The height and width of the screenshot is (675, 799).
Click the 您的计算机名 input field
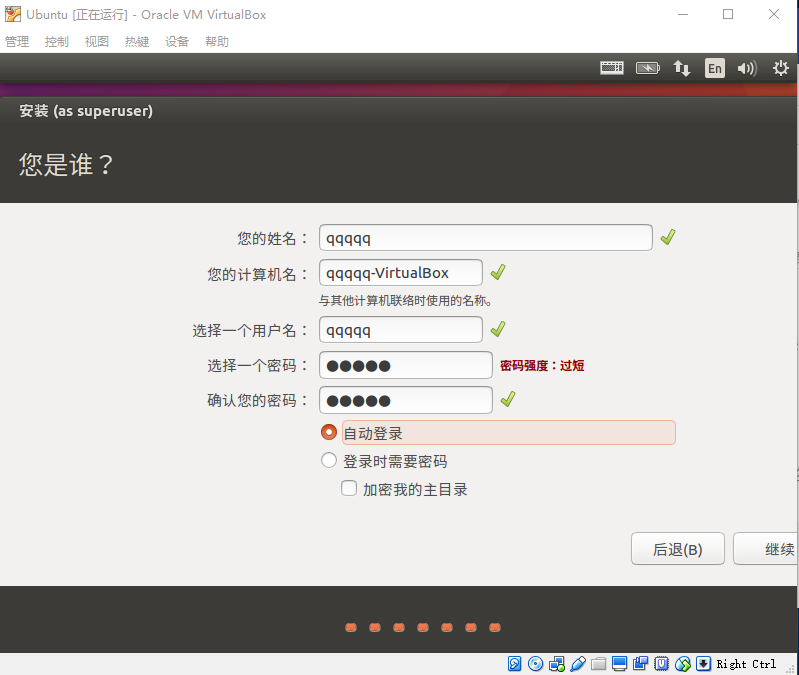coord(401,273)
